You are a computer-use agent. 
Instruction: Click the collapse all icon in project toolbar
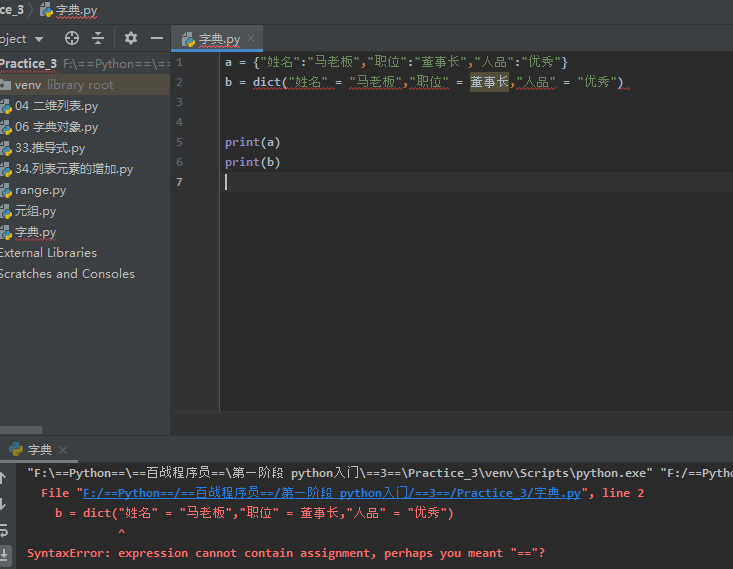click(x=98, y=38)
